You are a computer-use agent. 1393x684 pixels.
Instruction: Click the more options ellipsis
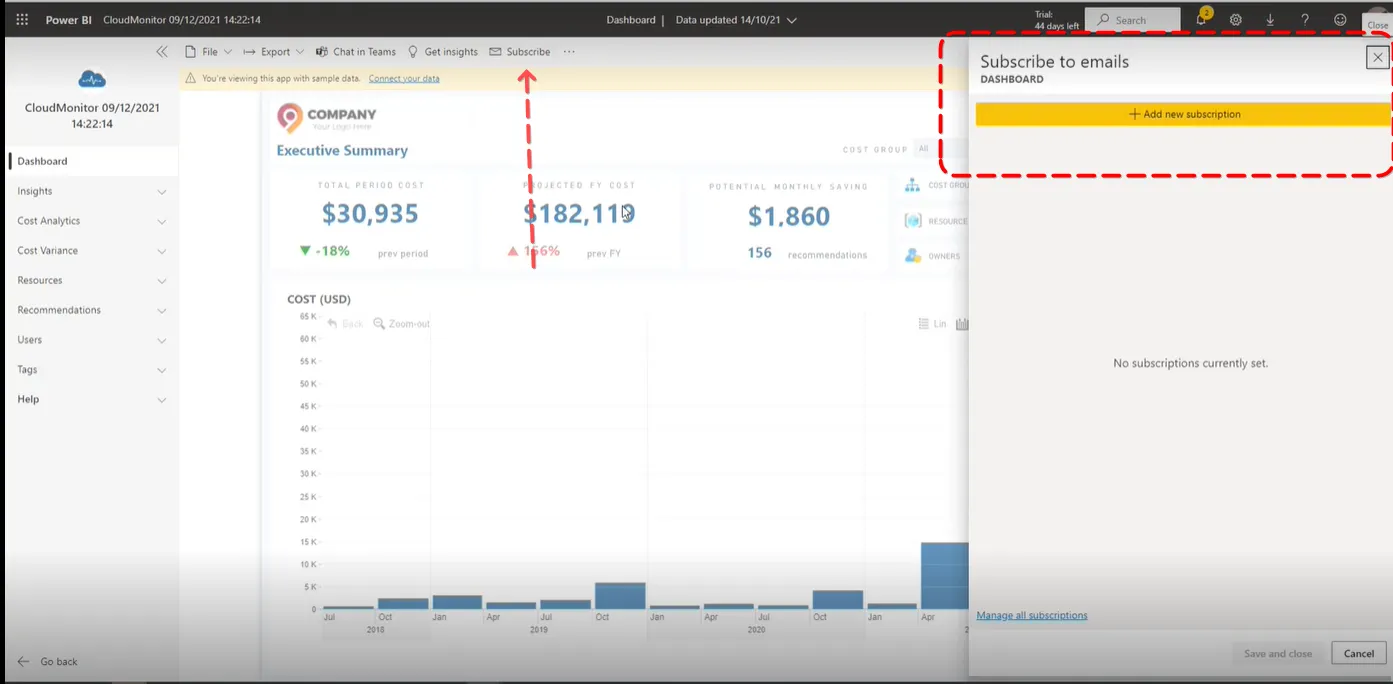click(x=569, y=52)
